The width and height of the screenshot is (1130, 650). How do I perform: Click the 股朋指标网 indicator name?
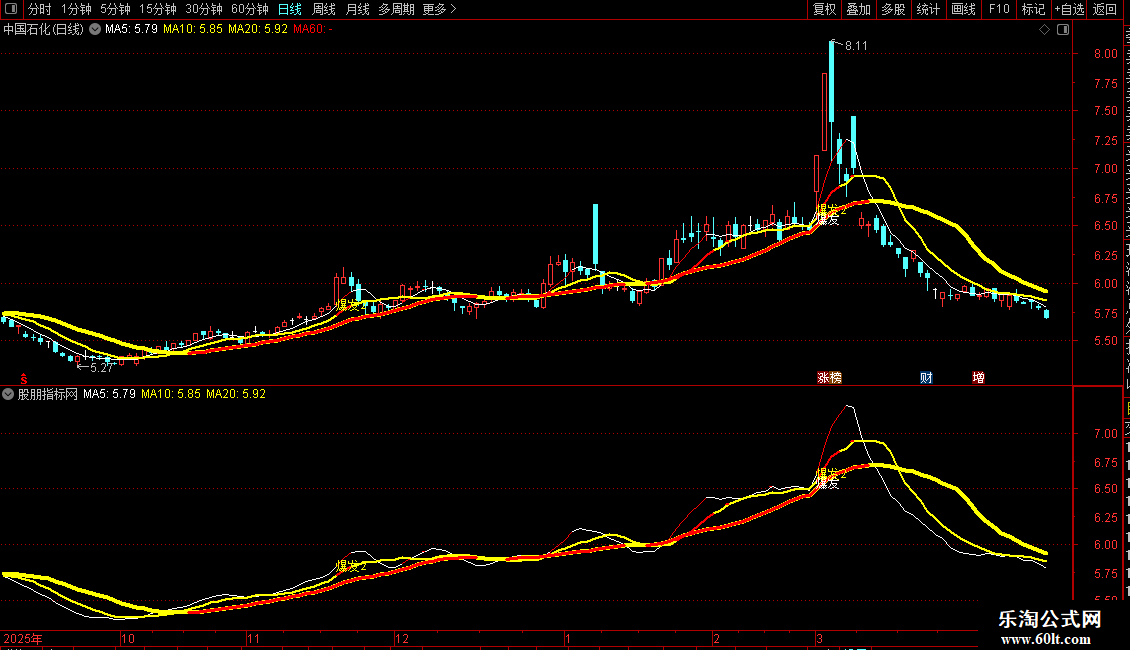(x=48, y=394)
